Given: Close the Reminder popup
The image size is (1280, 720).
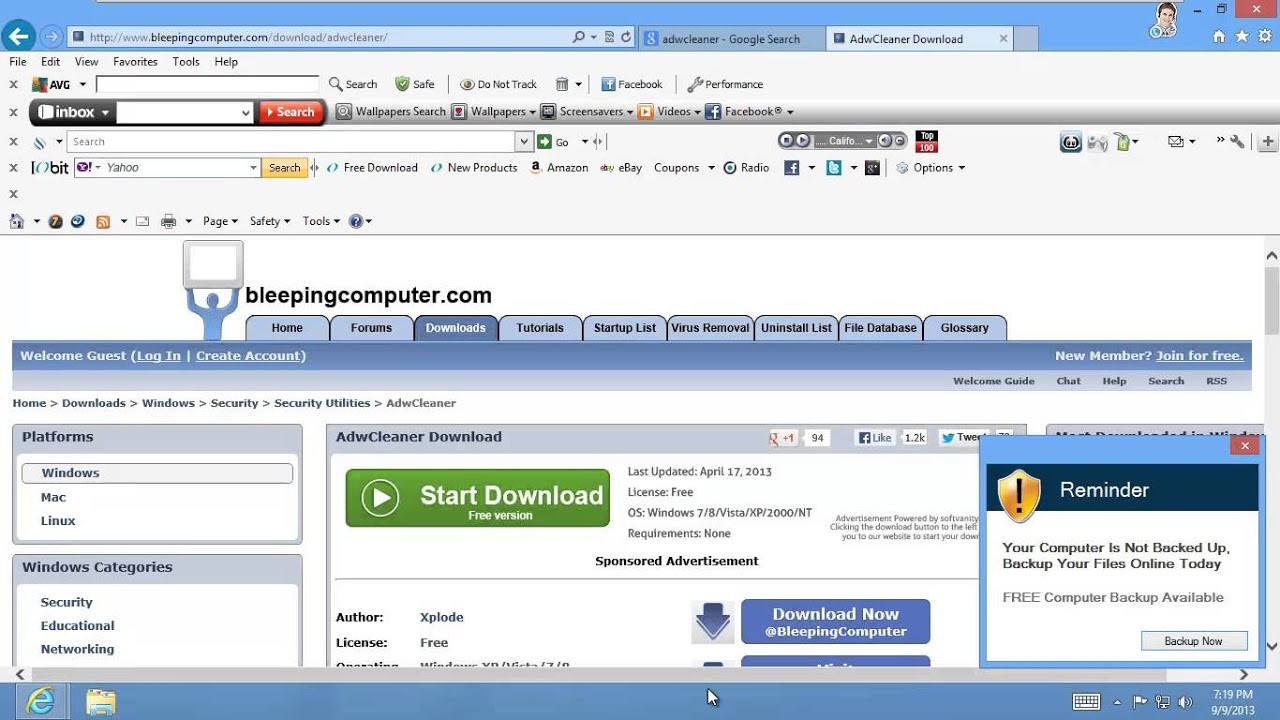Looking at the screenshot, I should point(1244,446).
